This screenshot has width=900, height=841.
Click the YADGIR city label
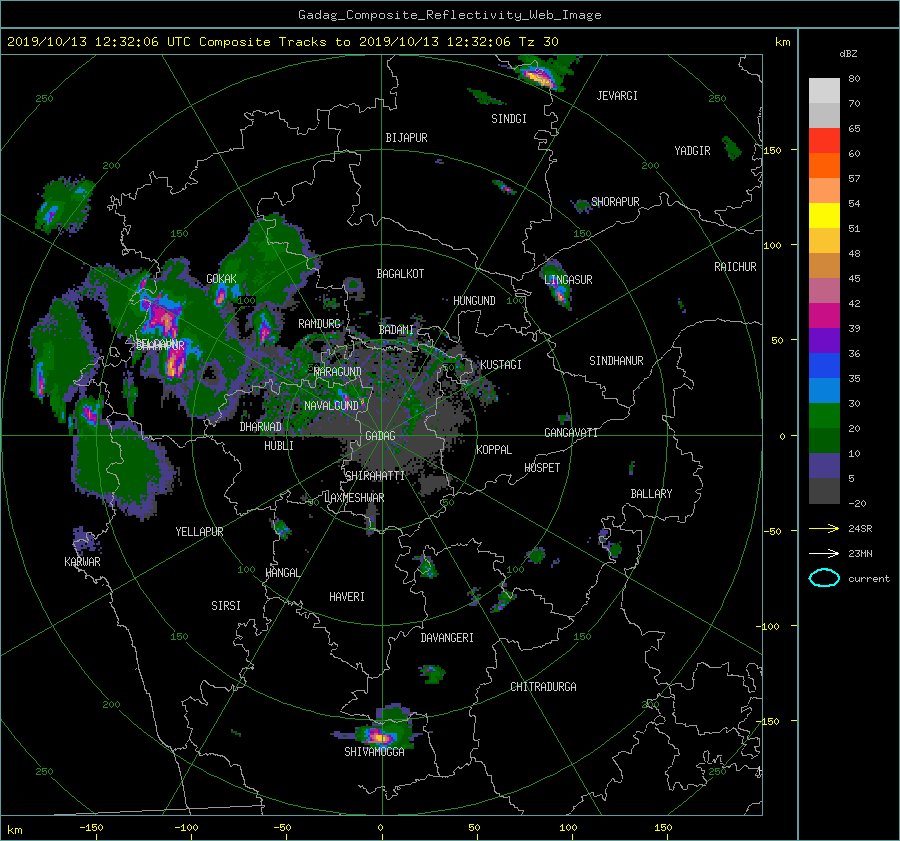click(x=692, y=151)
